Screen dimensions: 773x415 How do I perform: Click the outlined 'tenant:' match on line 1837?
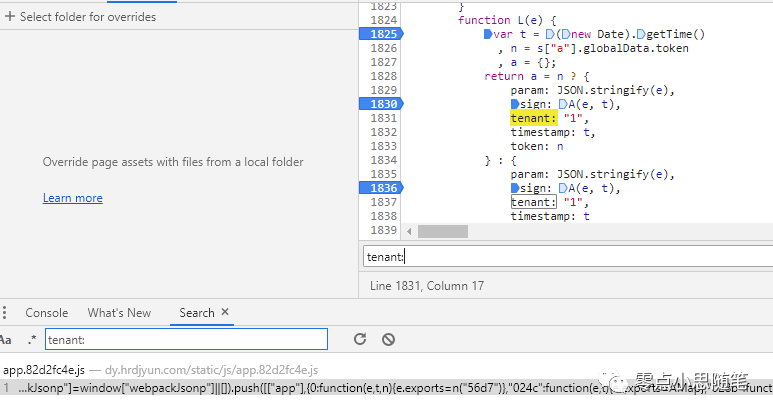point(533,202)
